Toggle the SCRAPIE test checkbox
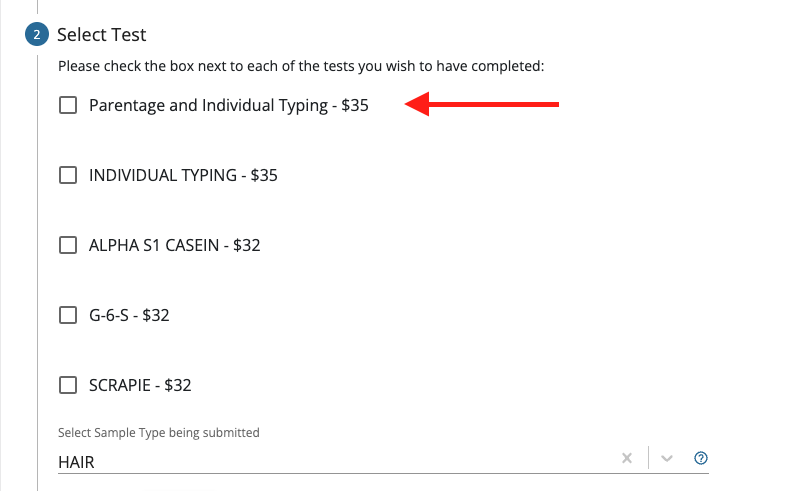The width and height of the screenshot is (807, 491). tap(68, 385)
